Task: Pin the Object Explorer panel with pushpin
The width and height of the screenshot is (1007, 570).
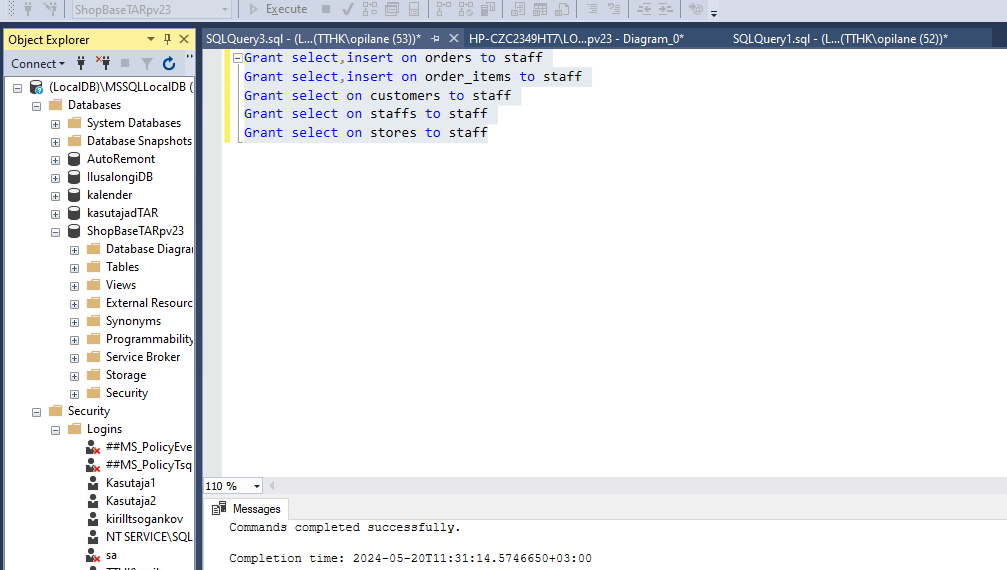Action: click(167, 39)
